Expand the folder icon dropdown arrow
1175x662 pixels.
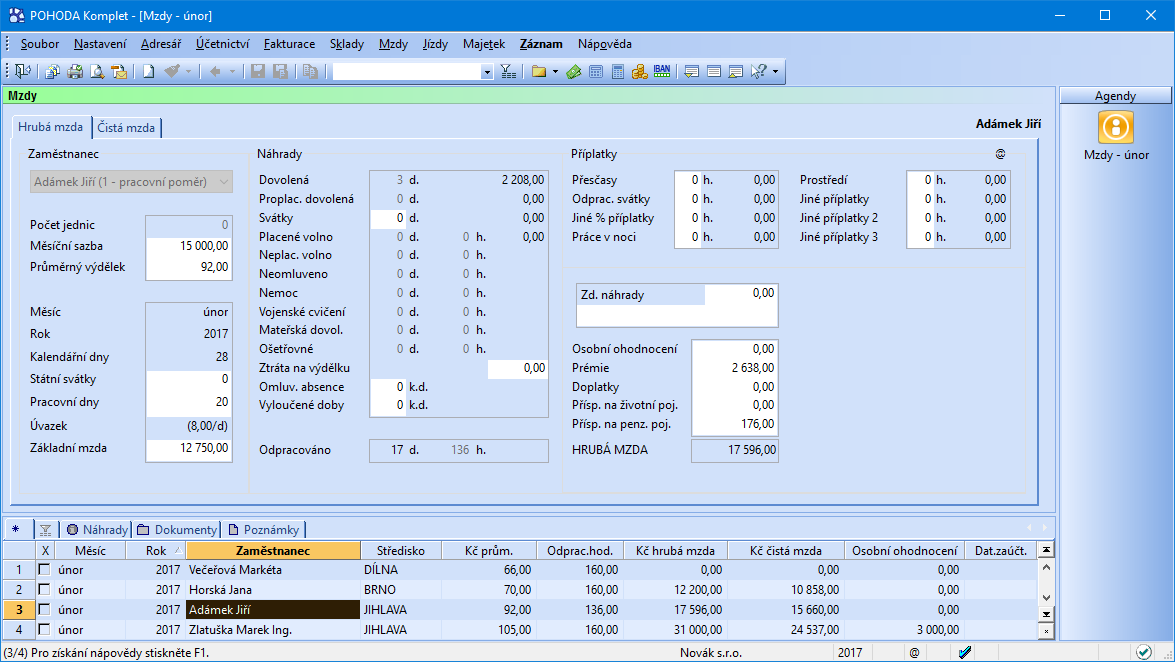coord(555,72)
